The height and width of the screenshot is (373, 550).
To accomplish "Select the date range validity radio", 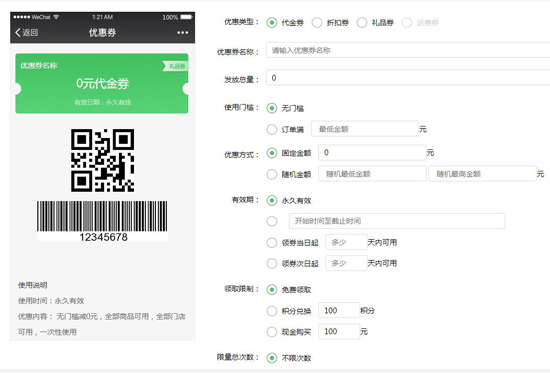I will [x=272, y=221].
